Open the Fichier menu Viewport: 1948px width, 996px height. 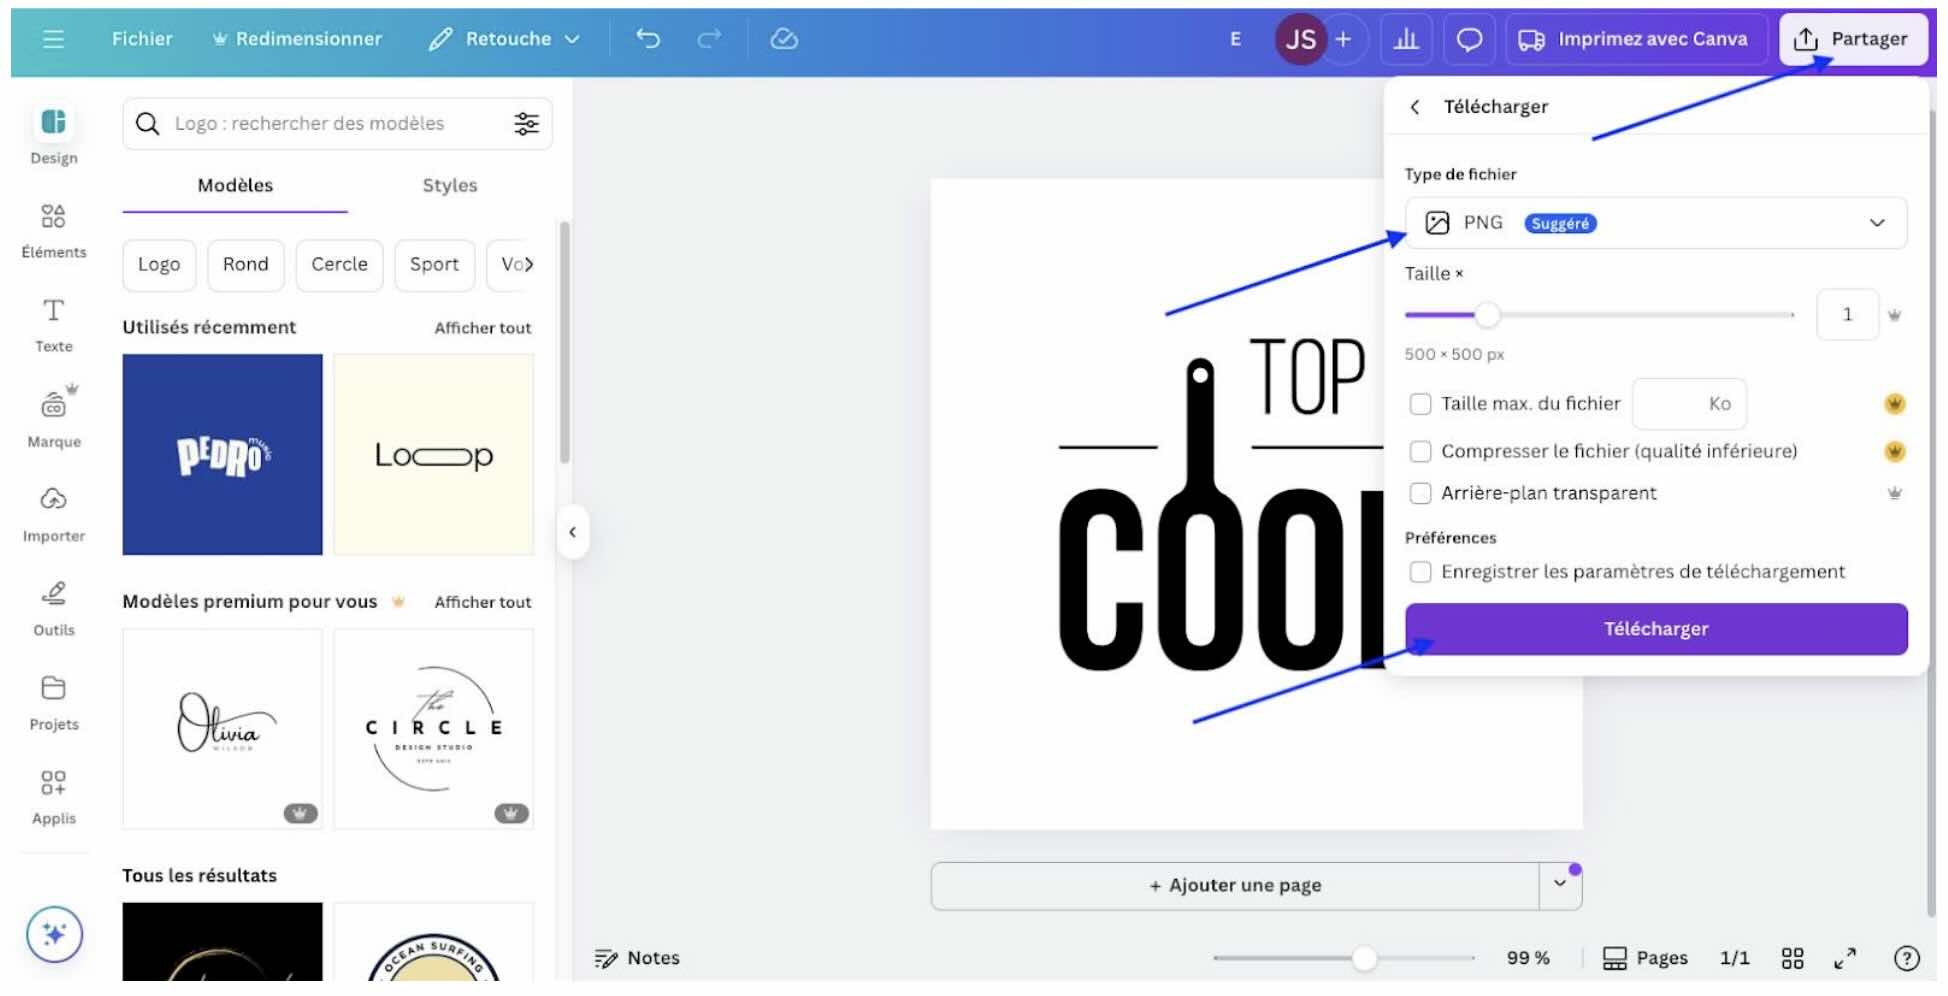[142, 39]
